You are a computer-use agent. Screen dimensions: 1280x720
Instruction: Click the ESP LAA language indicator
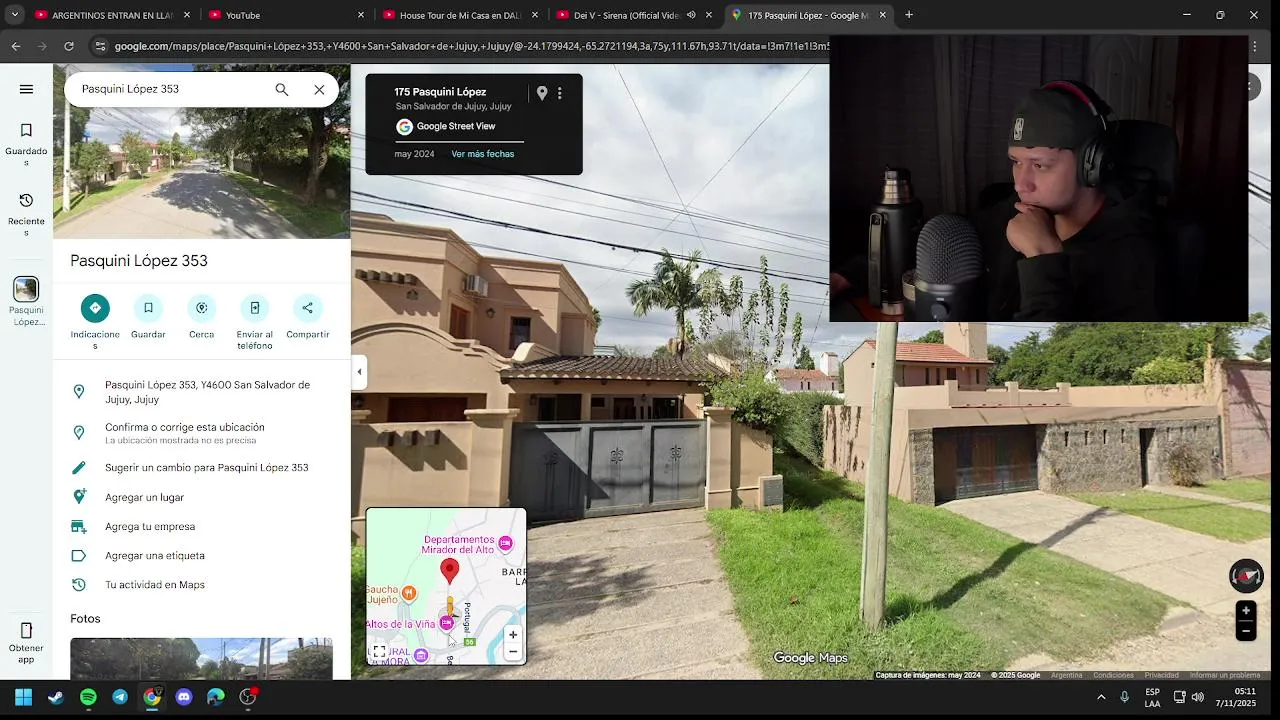pyautogui.click(x=1152, y=697)
